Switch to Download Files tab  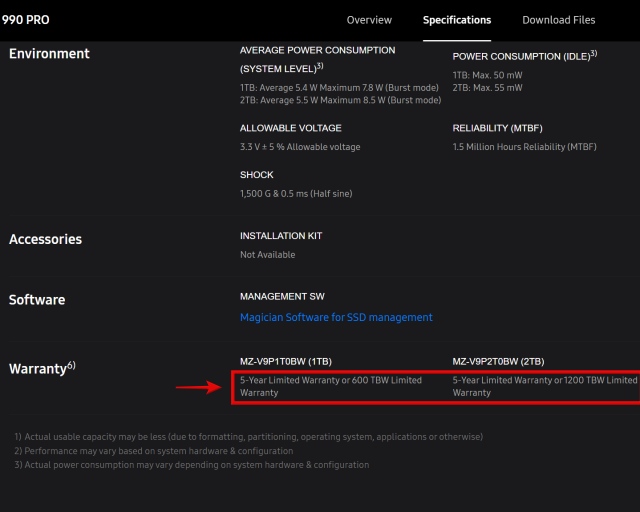558,20
